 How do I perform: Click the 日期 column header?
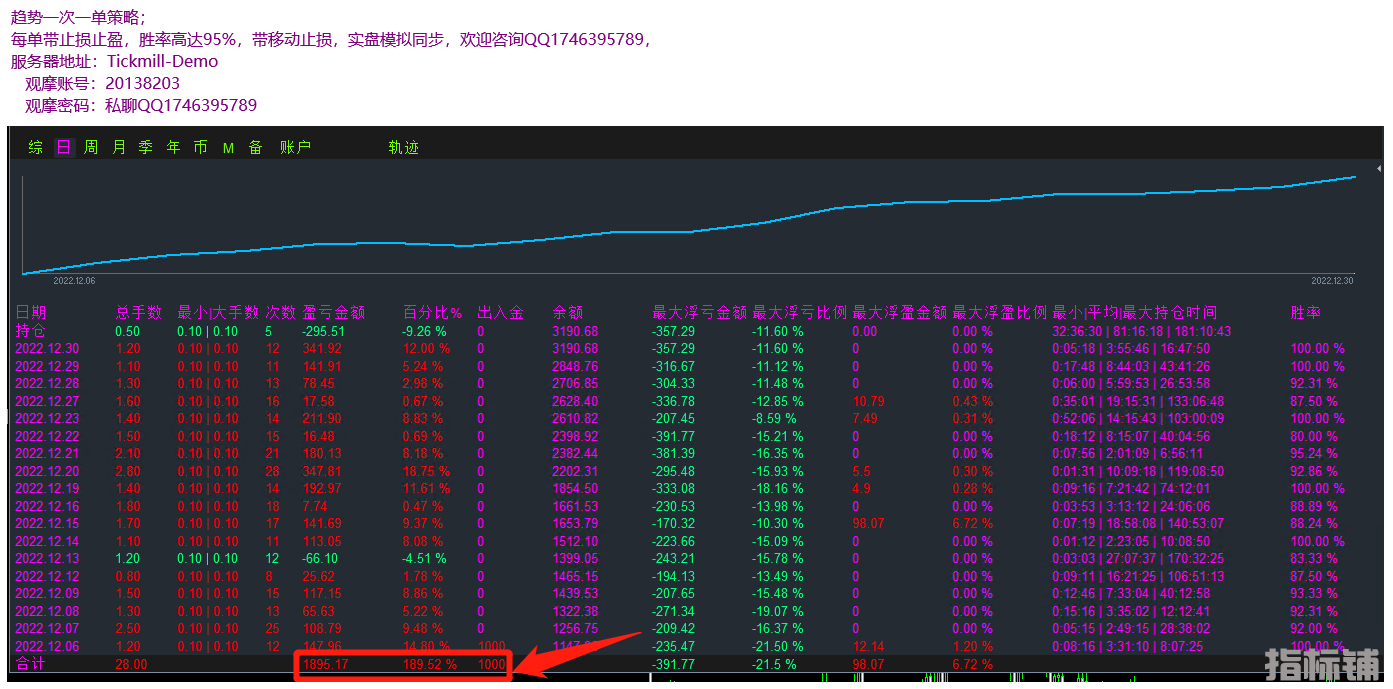pyautogui.click(x=31, y=313)
